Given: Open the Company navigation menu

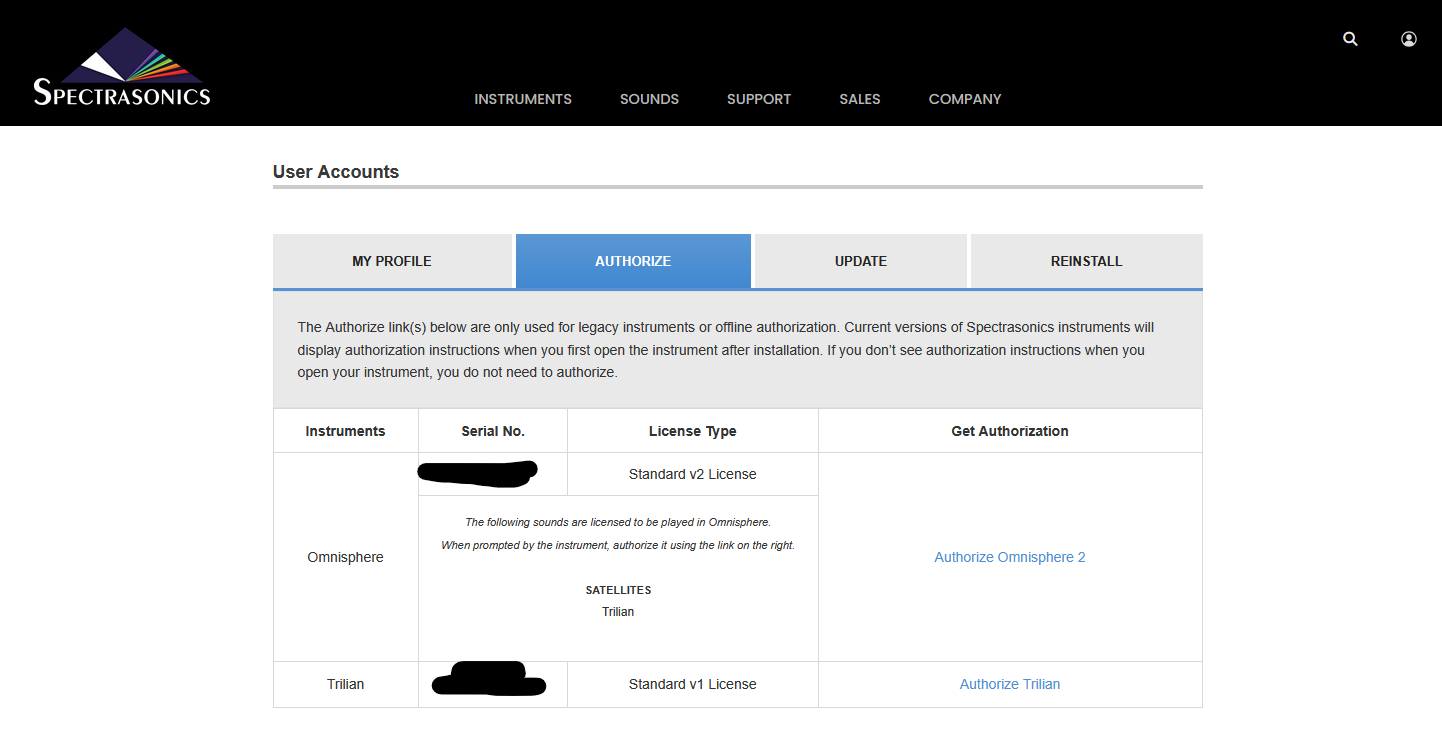Looking at the screenshot, I should tap(965, 99).
